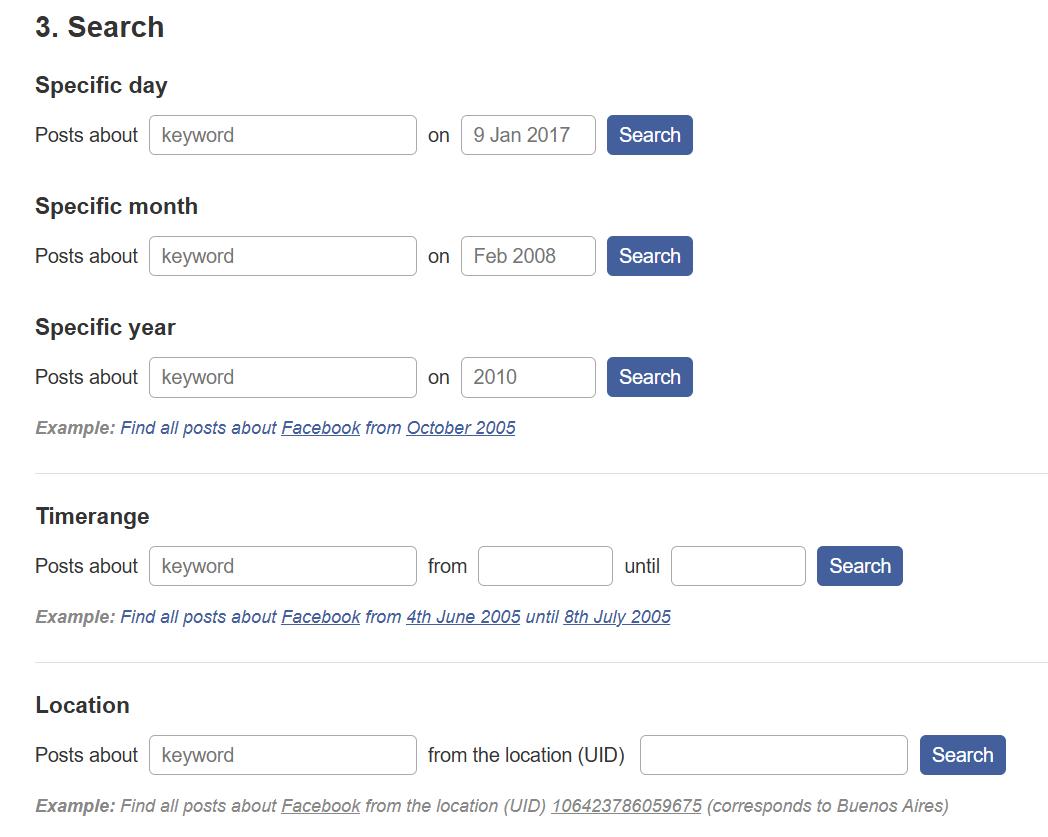Image resolution: width=1048 pixels, height=837 pixels.
Task: Click the 9 Jan 2017 date field
Action: pos(527,135)
